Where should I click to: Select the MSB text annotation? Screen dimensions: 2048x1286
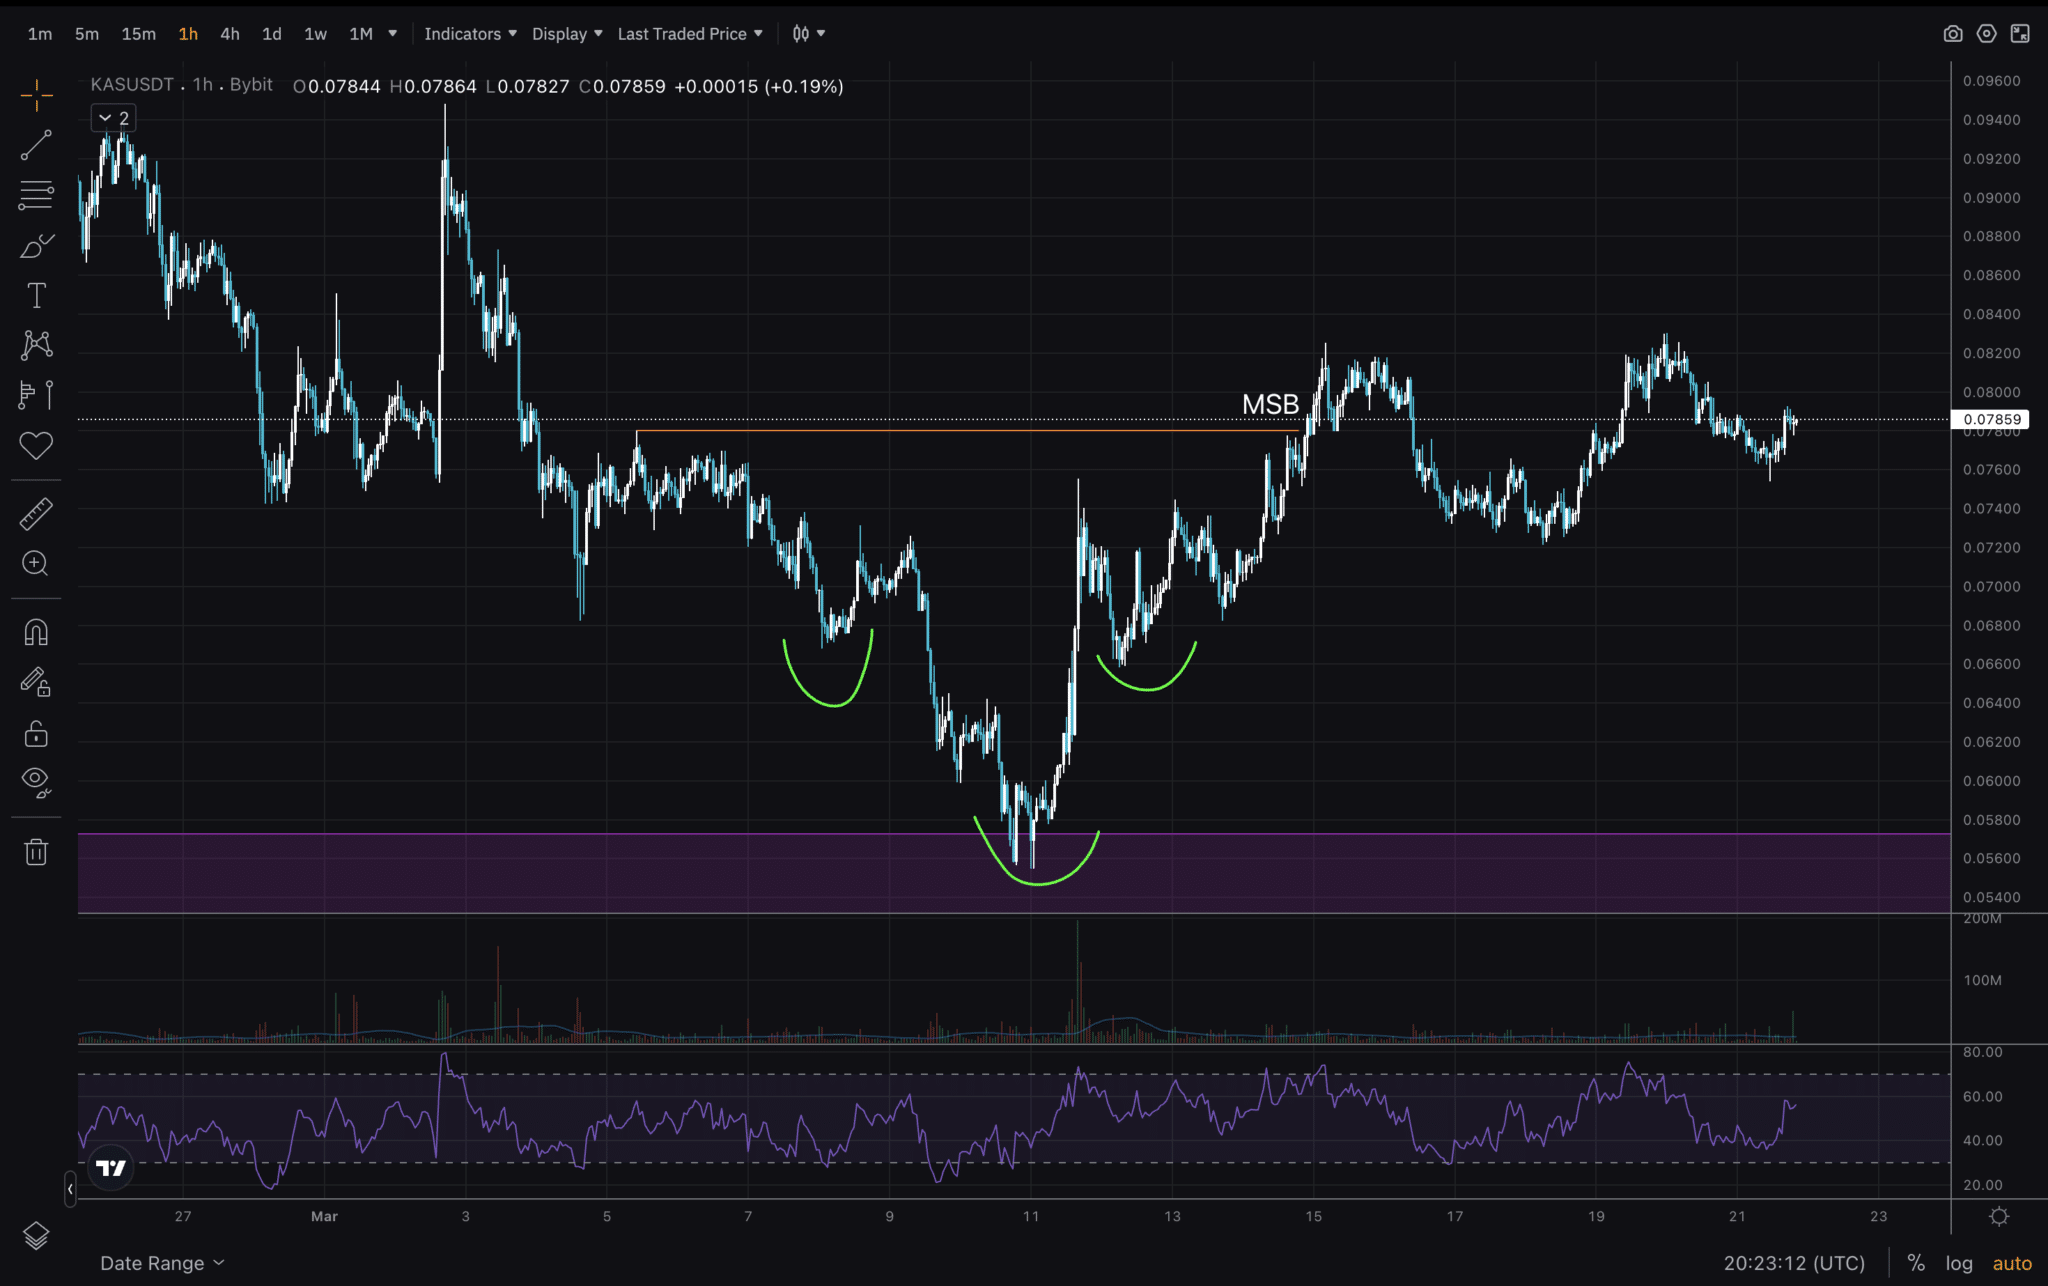(1270, 404)
